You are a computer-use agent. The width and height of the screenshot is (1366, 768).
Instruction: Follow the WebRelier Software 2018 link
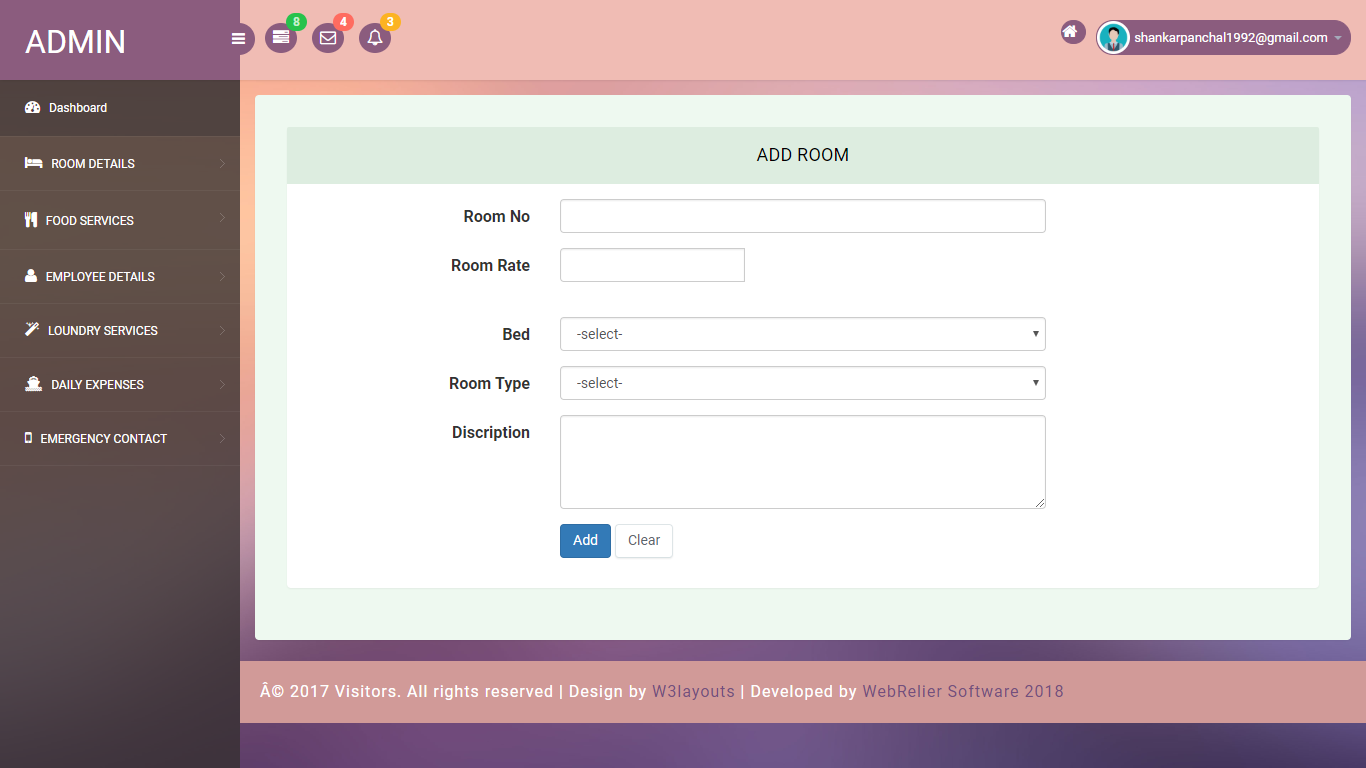[x=963, y=692]
